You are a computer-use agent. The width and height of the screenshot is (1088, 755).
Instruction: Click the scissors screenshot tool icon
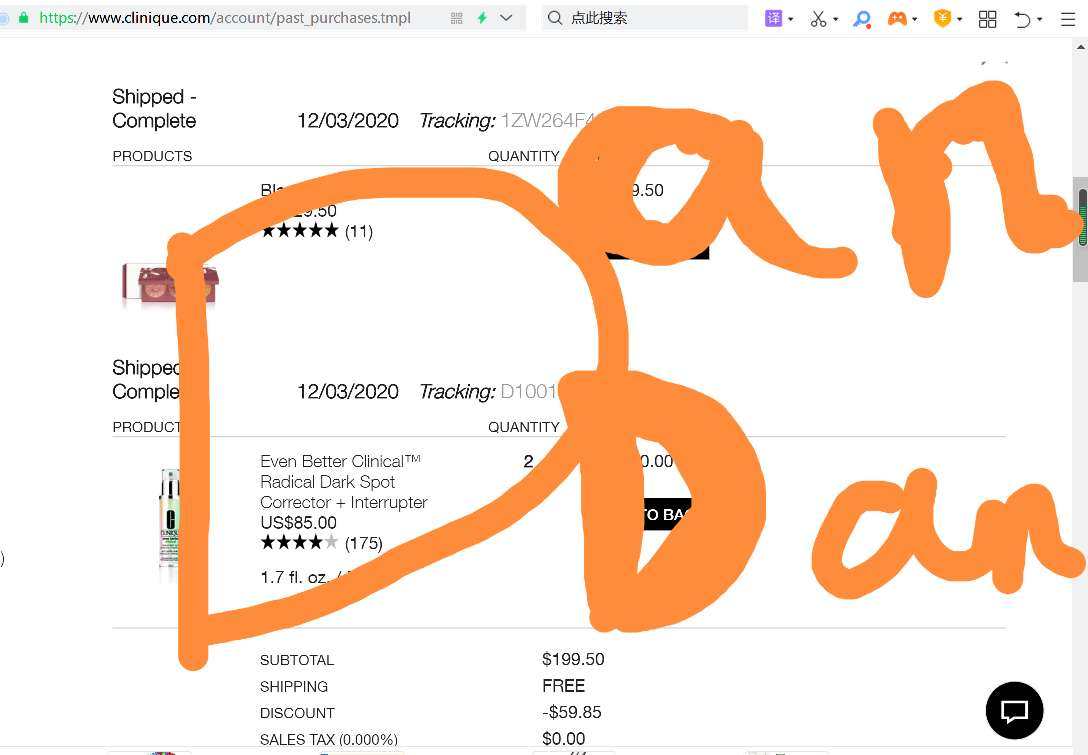coord(818,19)
